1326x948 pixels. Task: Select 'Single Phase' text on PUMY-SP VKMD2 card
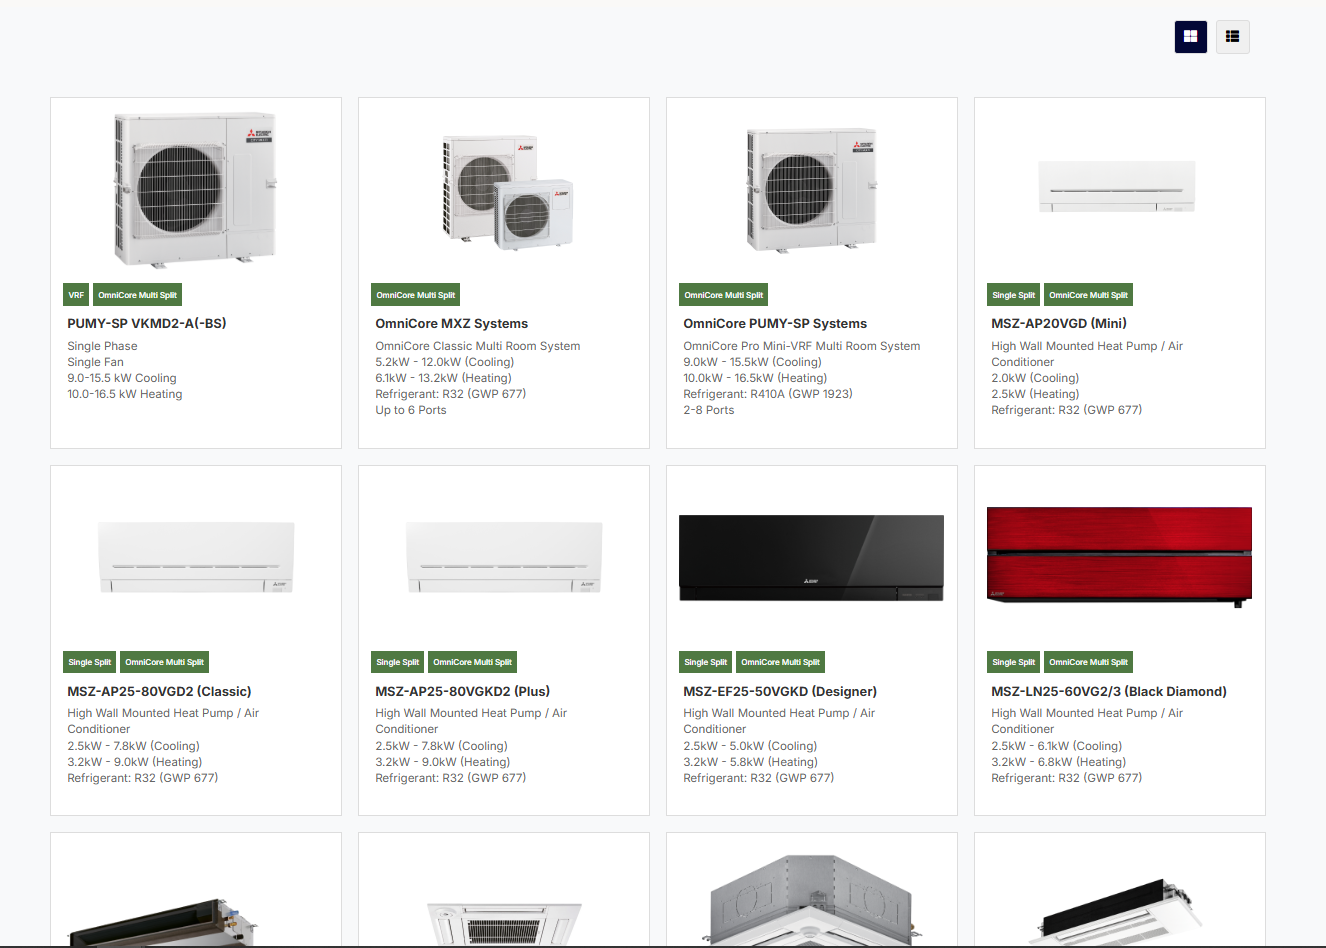[x=102, y=346]
